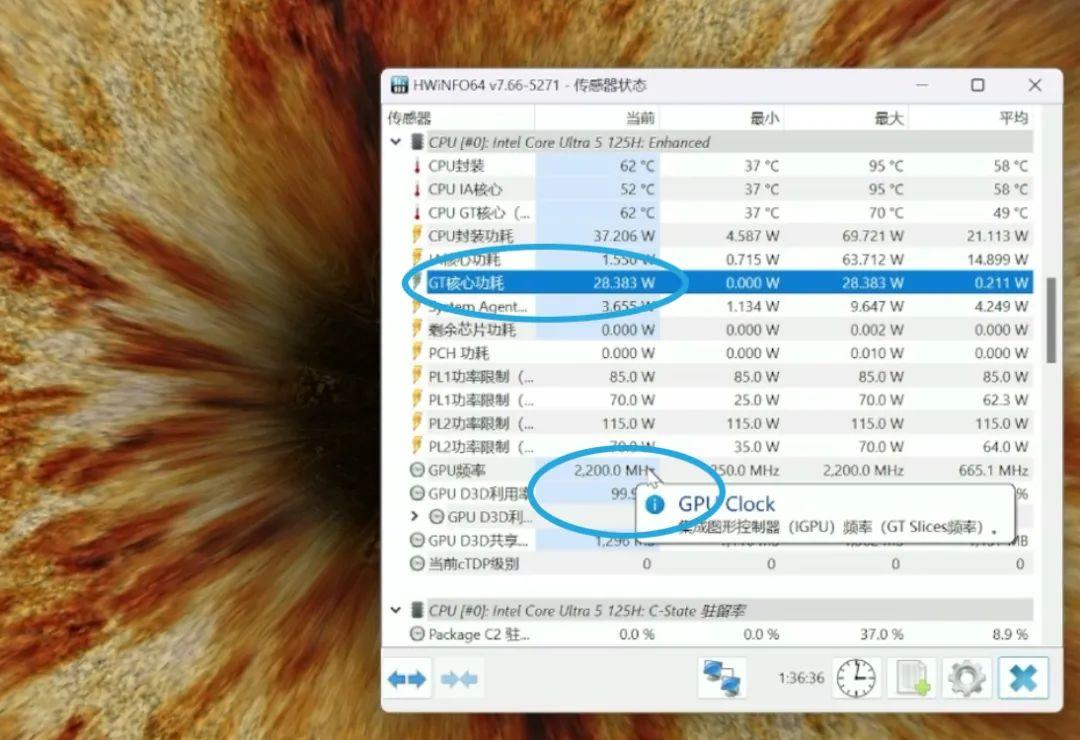Image resolution: width=1080 pixels, height=740 pixels.
Task: Click the lightning icon on the PL1 row averaging 62.3 W
Action: pos(417,400)
